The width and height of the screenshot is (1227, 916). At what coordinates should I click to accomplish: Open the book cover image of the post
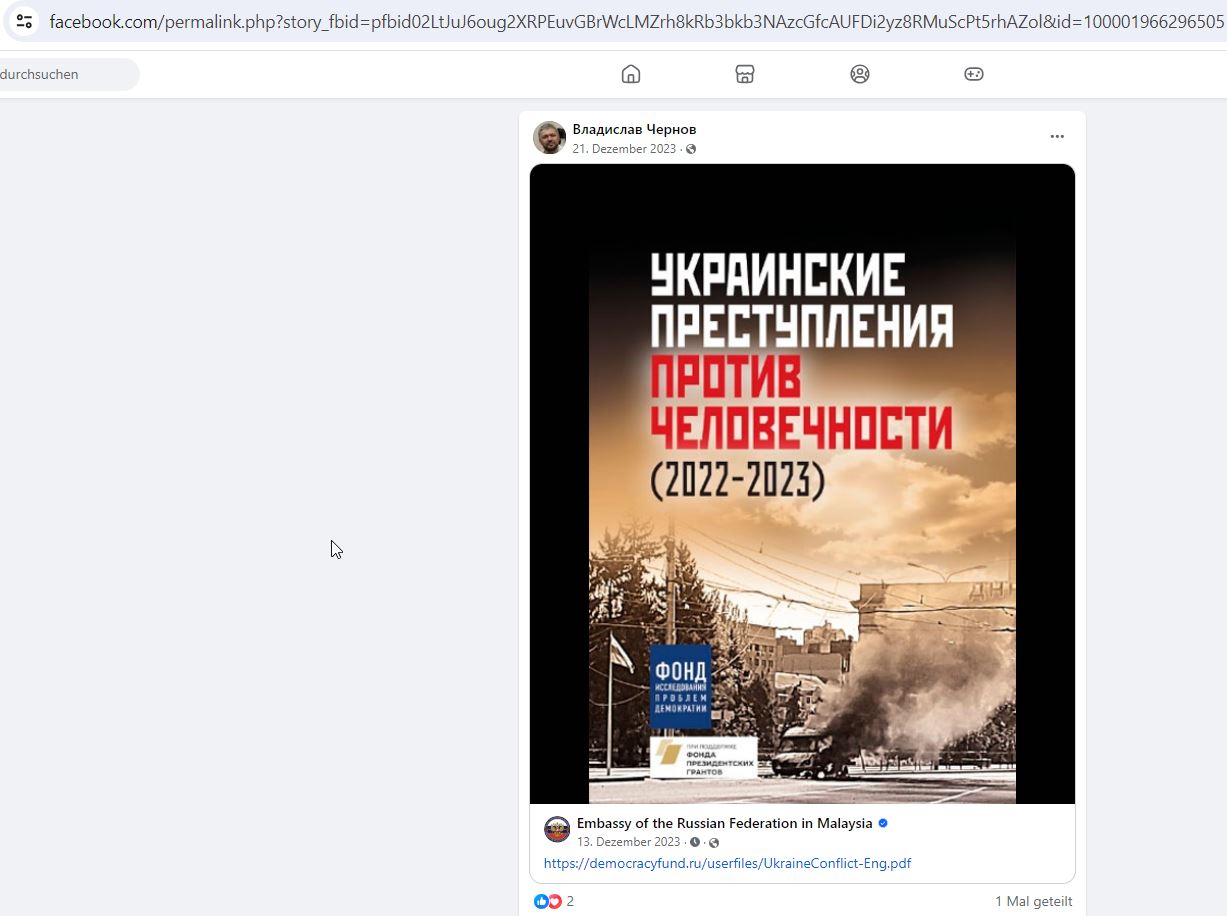click(802, 484)
